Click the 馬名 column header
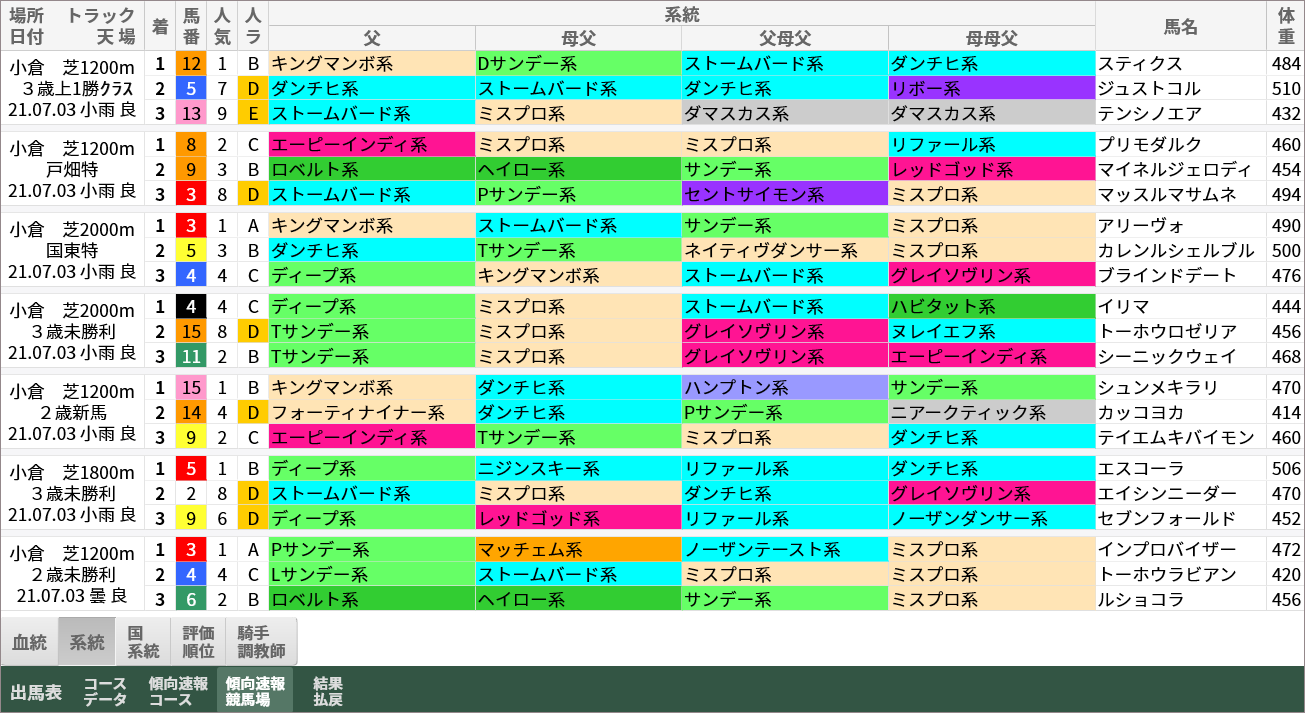1305x713 pixels. click(1181, 26)
